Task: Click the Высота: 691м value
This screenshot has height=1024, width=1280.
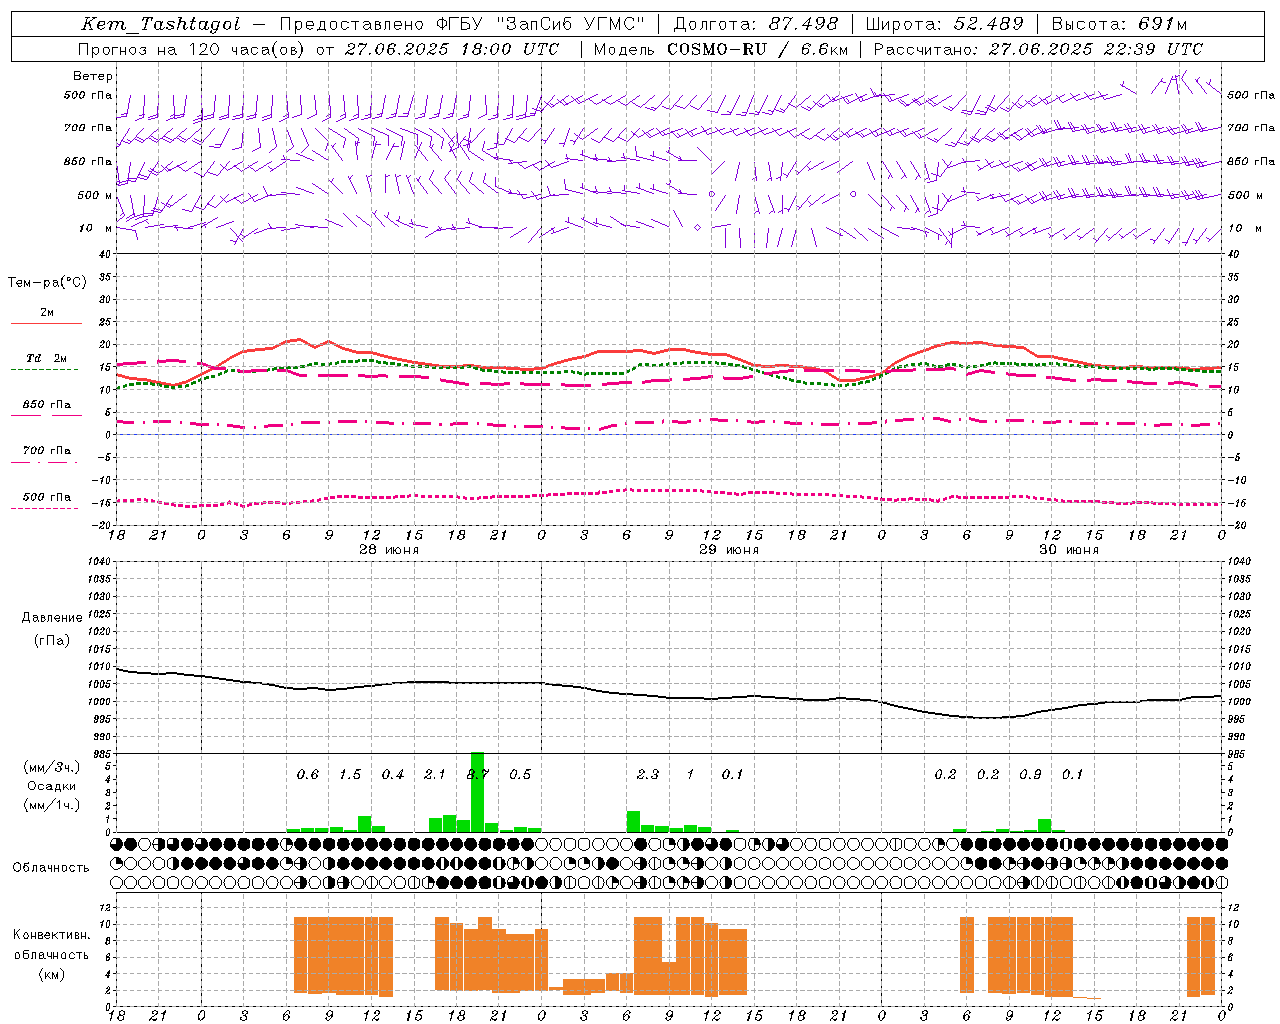Action: coord(1119,24)
